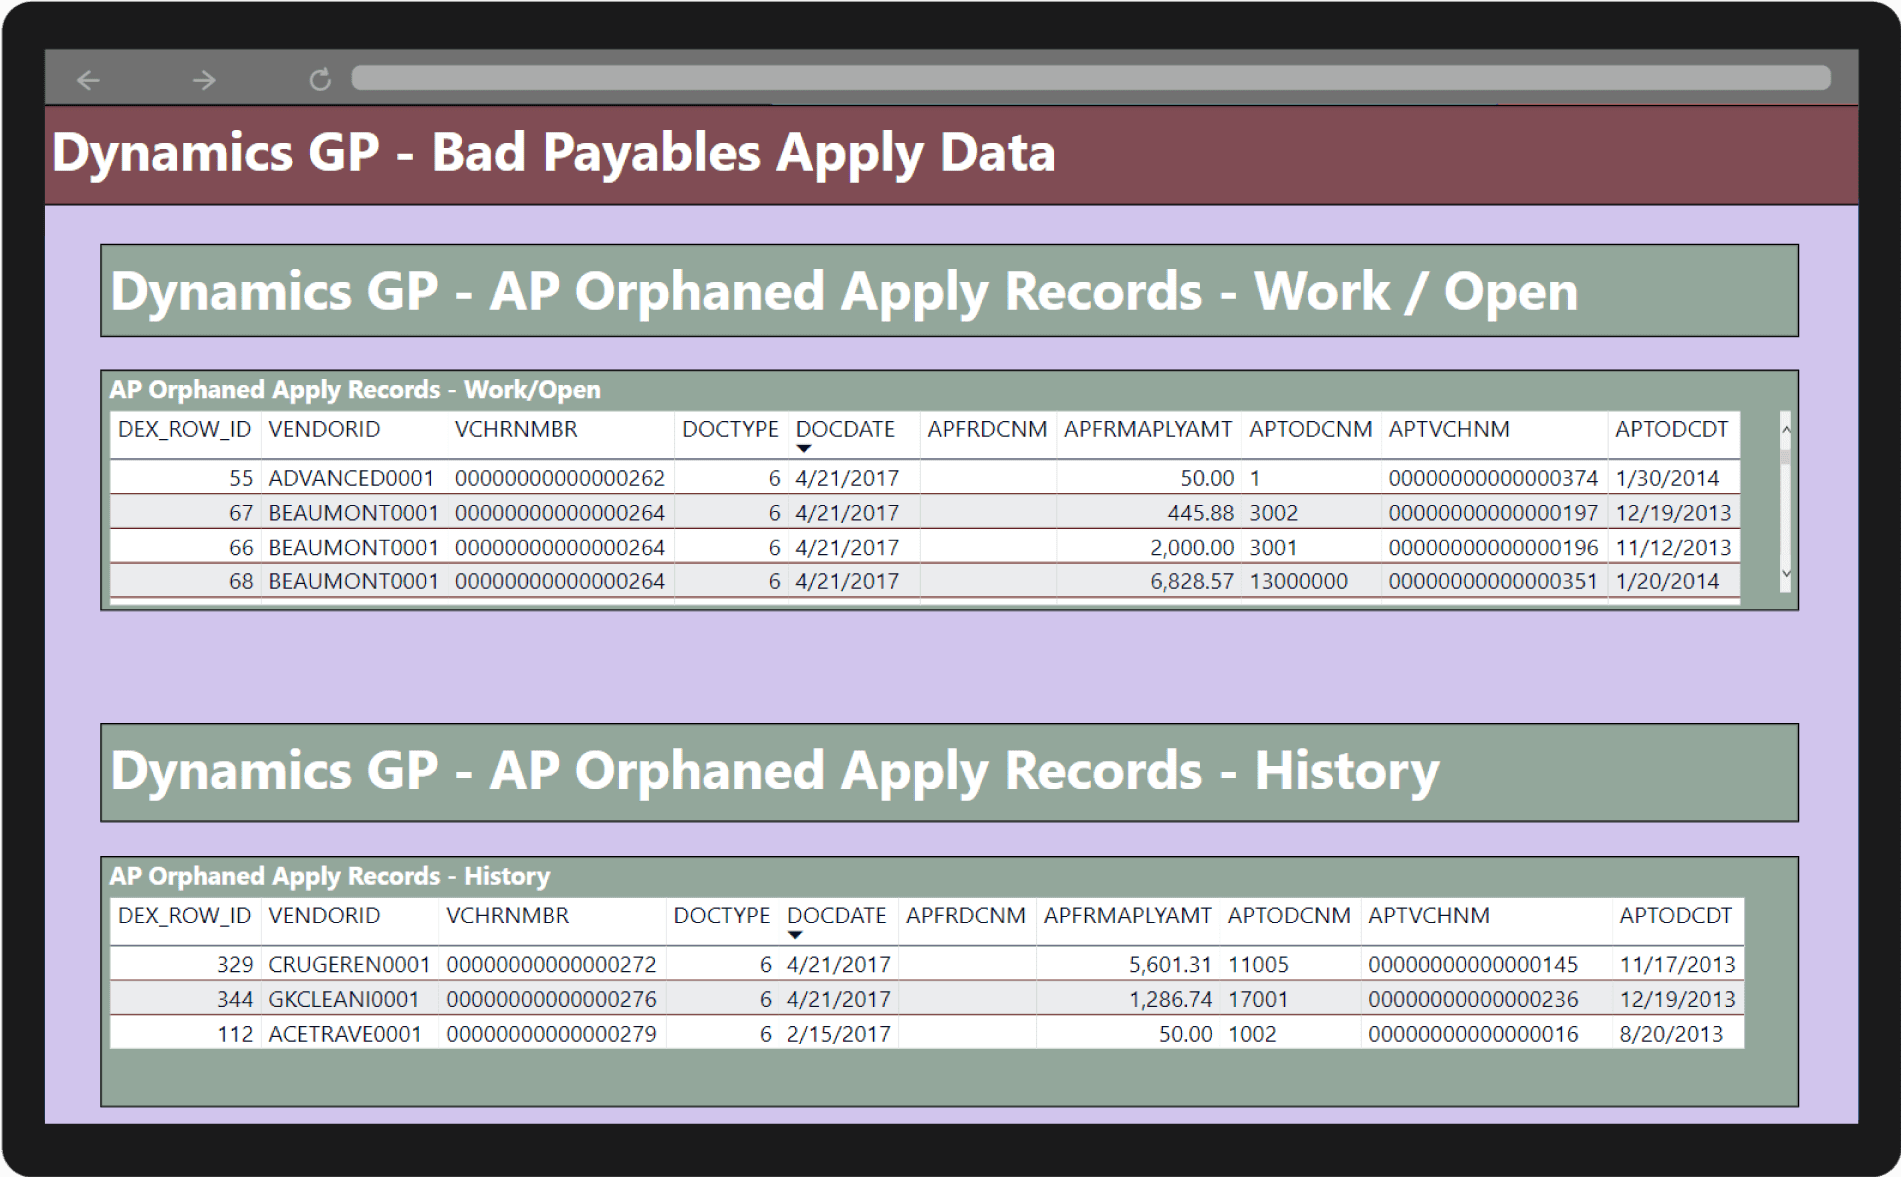
Task: Click DOCDATE sort arrow in Work/Open table
Action: 803,449
